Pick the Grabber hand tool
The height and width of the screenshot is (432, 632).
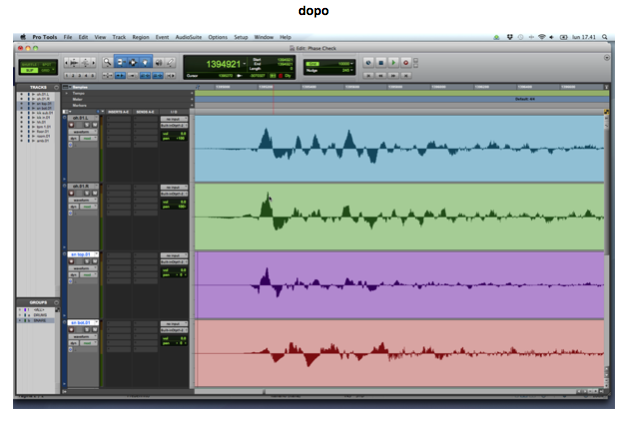(146, 62)
